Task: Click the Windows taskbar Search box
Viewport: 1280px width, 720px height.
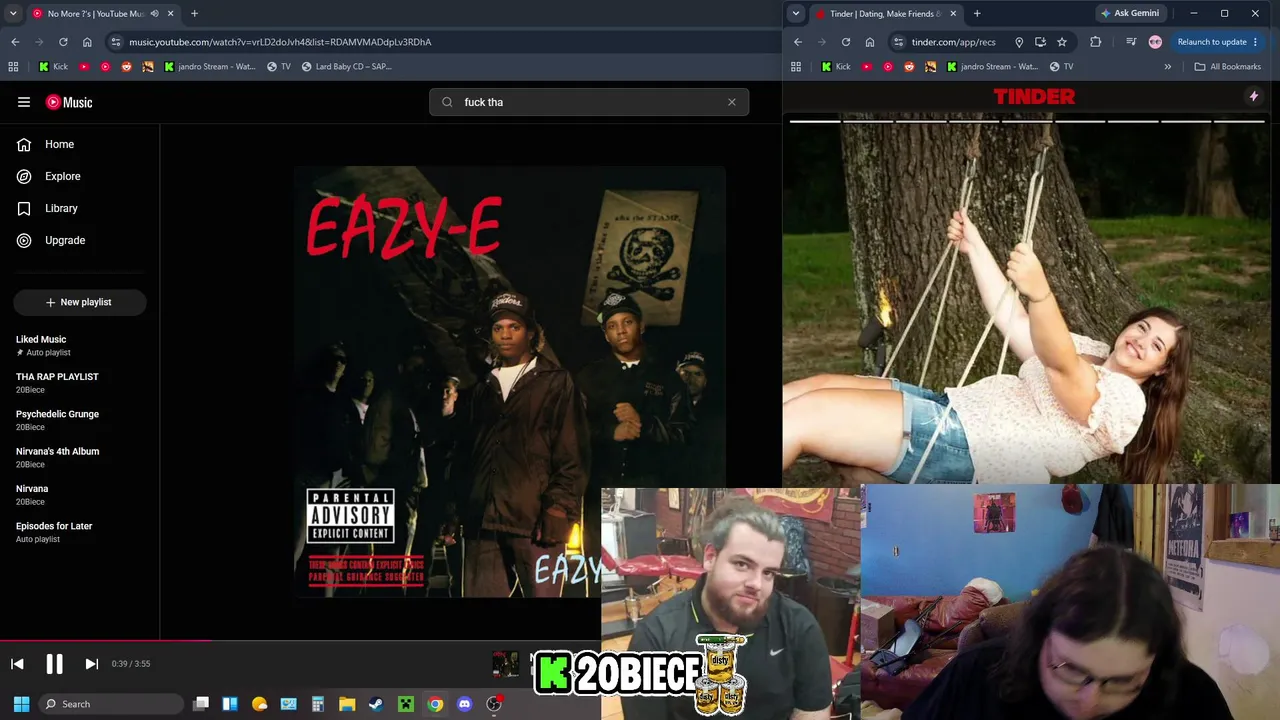Action: (110, 704)
